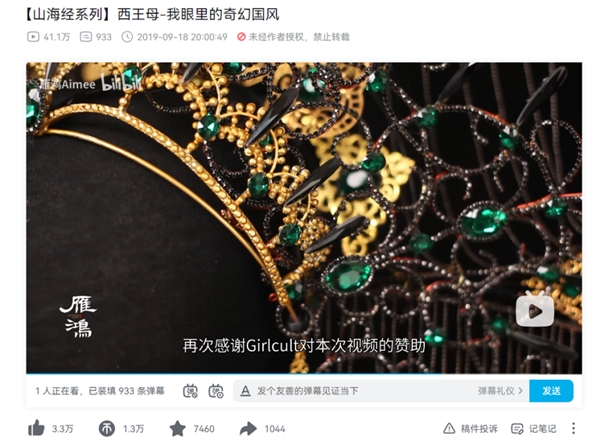The image size is (600, 445).
Task: Click the 41.1万 play count icon
Action: tap(33, 37)
